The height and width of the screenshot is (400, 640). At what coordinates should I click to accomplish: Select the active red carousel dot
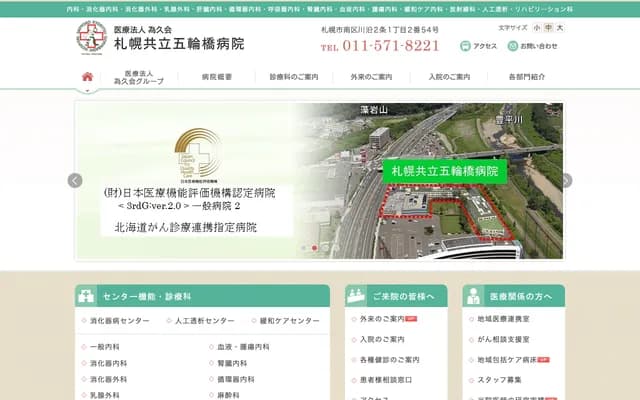coord(314,247)
